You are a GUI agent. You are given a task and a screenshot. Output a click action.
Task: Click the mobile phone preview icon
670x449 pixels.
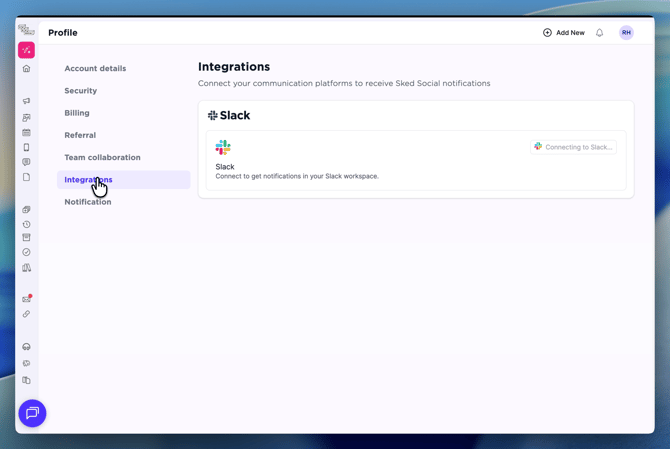(x=27, y=147)
